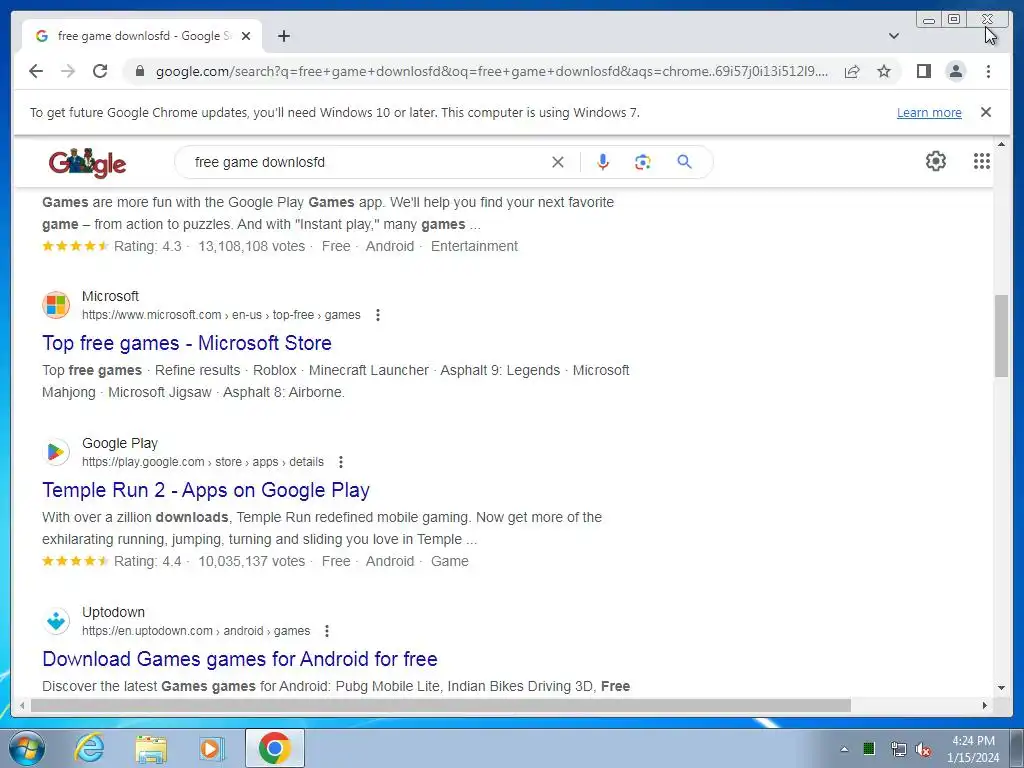Dismiss the Chrome update notification bar
Viewport: 1024px width, 768px height.
coord(986,112)
